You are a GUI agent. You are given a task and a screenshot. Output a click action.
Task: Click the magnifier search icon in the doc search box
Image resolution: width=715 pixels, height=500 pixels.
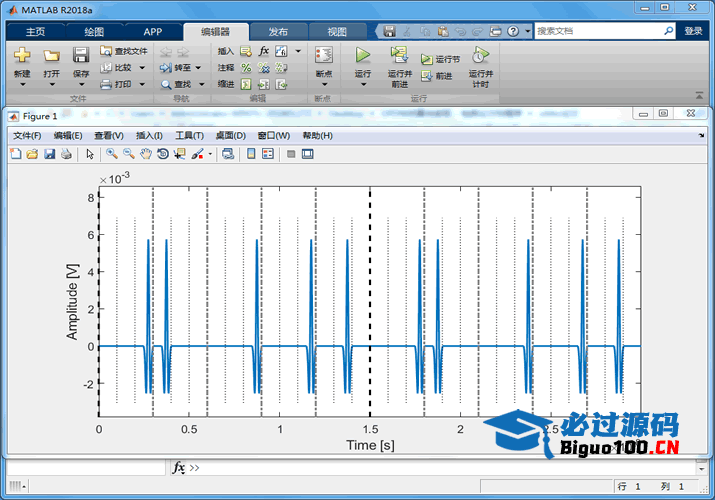coord(668,31)
